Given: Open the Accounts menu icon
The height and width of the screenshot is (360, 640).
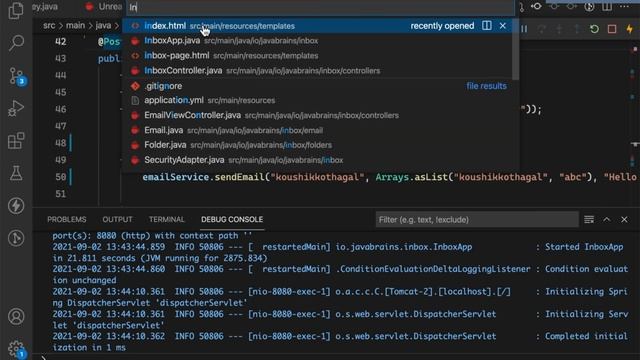Looking at the screenshot, I should [x=16, y=317].
